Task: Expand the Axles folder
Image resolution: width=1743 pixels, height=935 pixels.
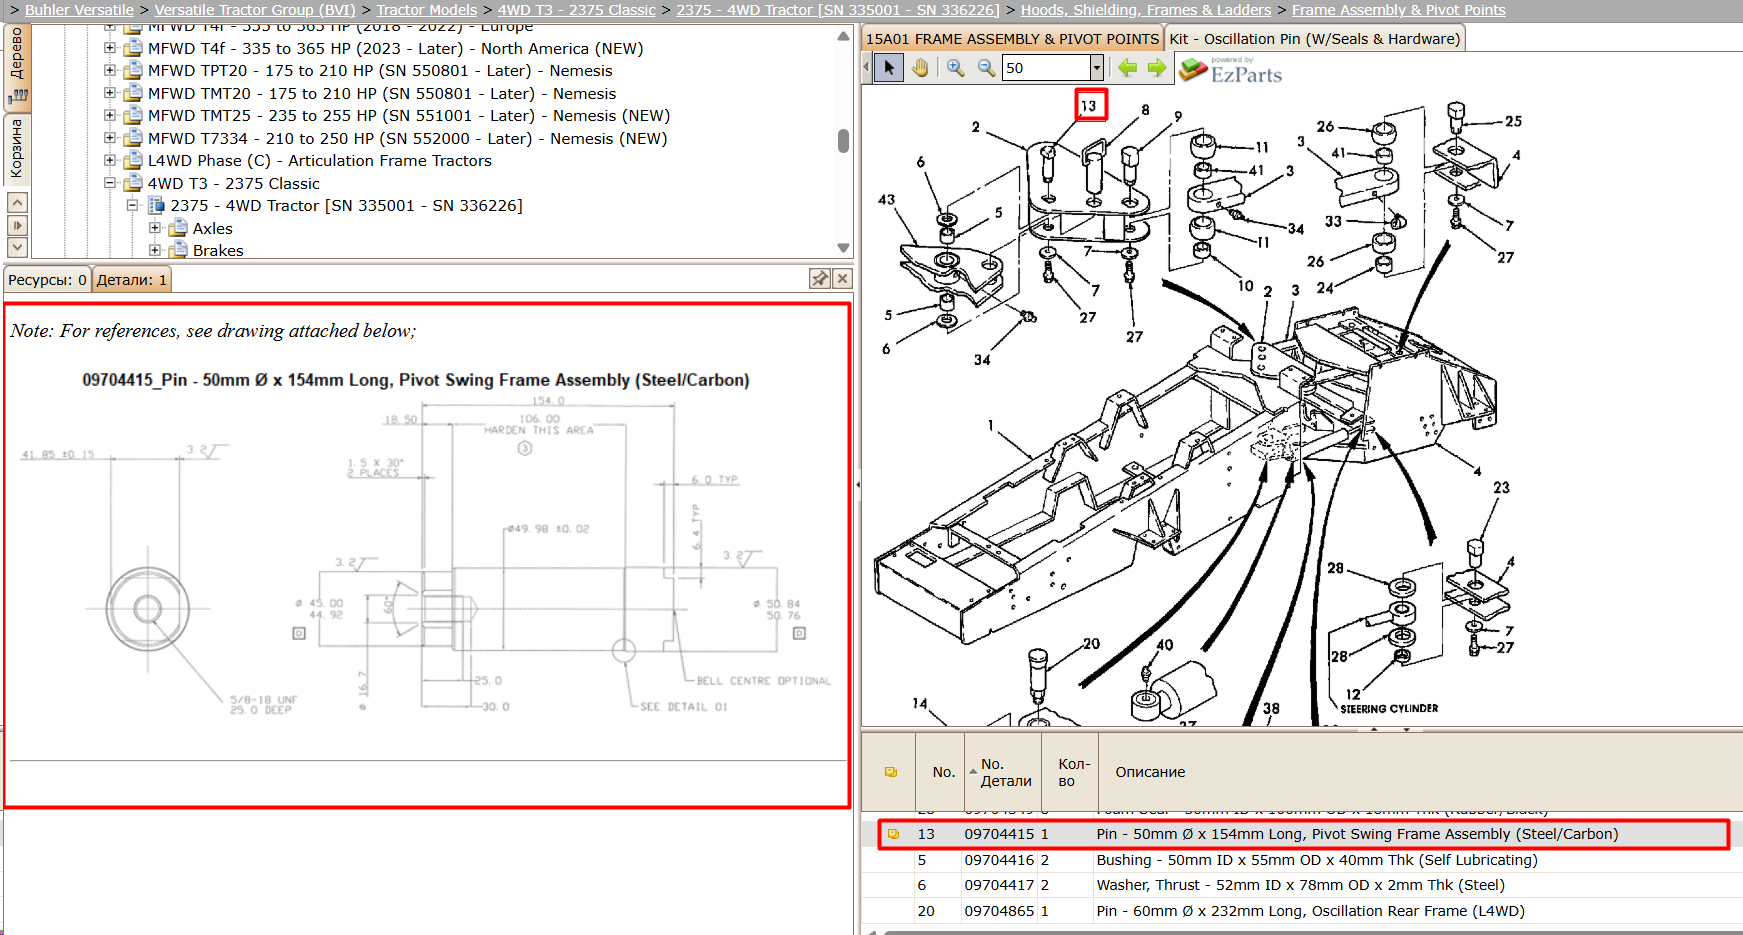Action: point(155,228)
